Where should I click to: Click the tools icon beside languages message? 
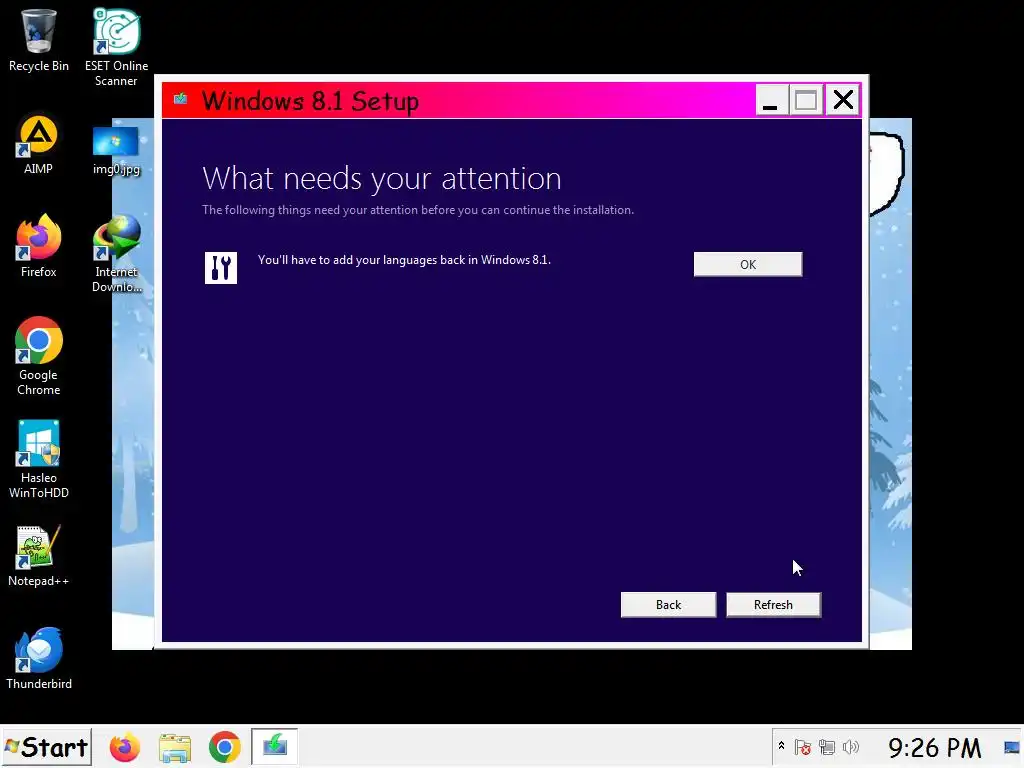click(x=221, y=268)
